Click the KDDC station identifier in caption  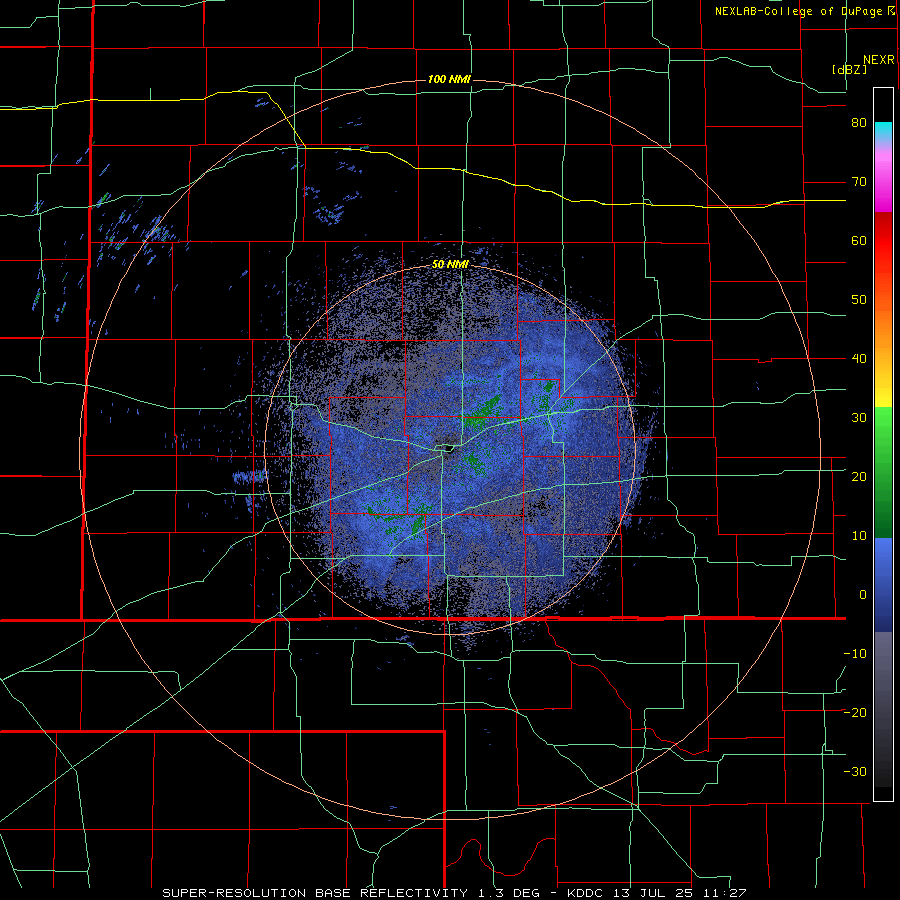point(583,893)
